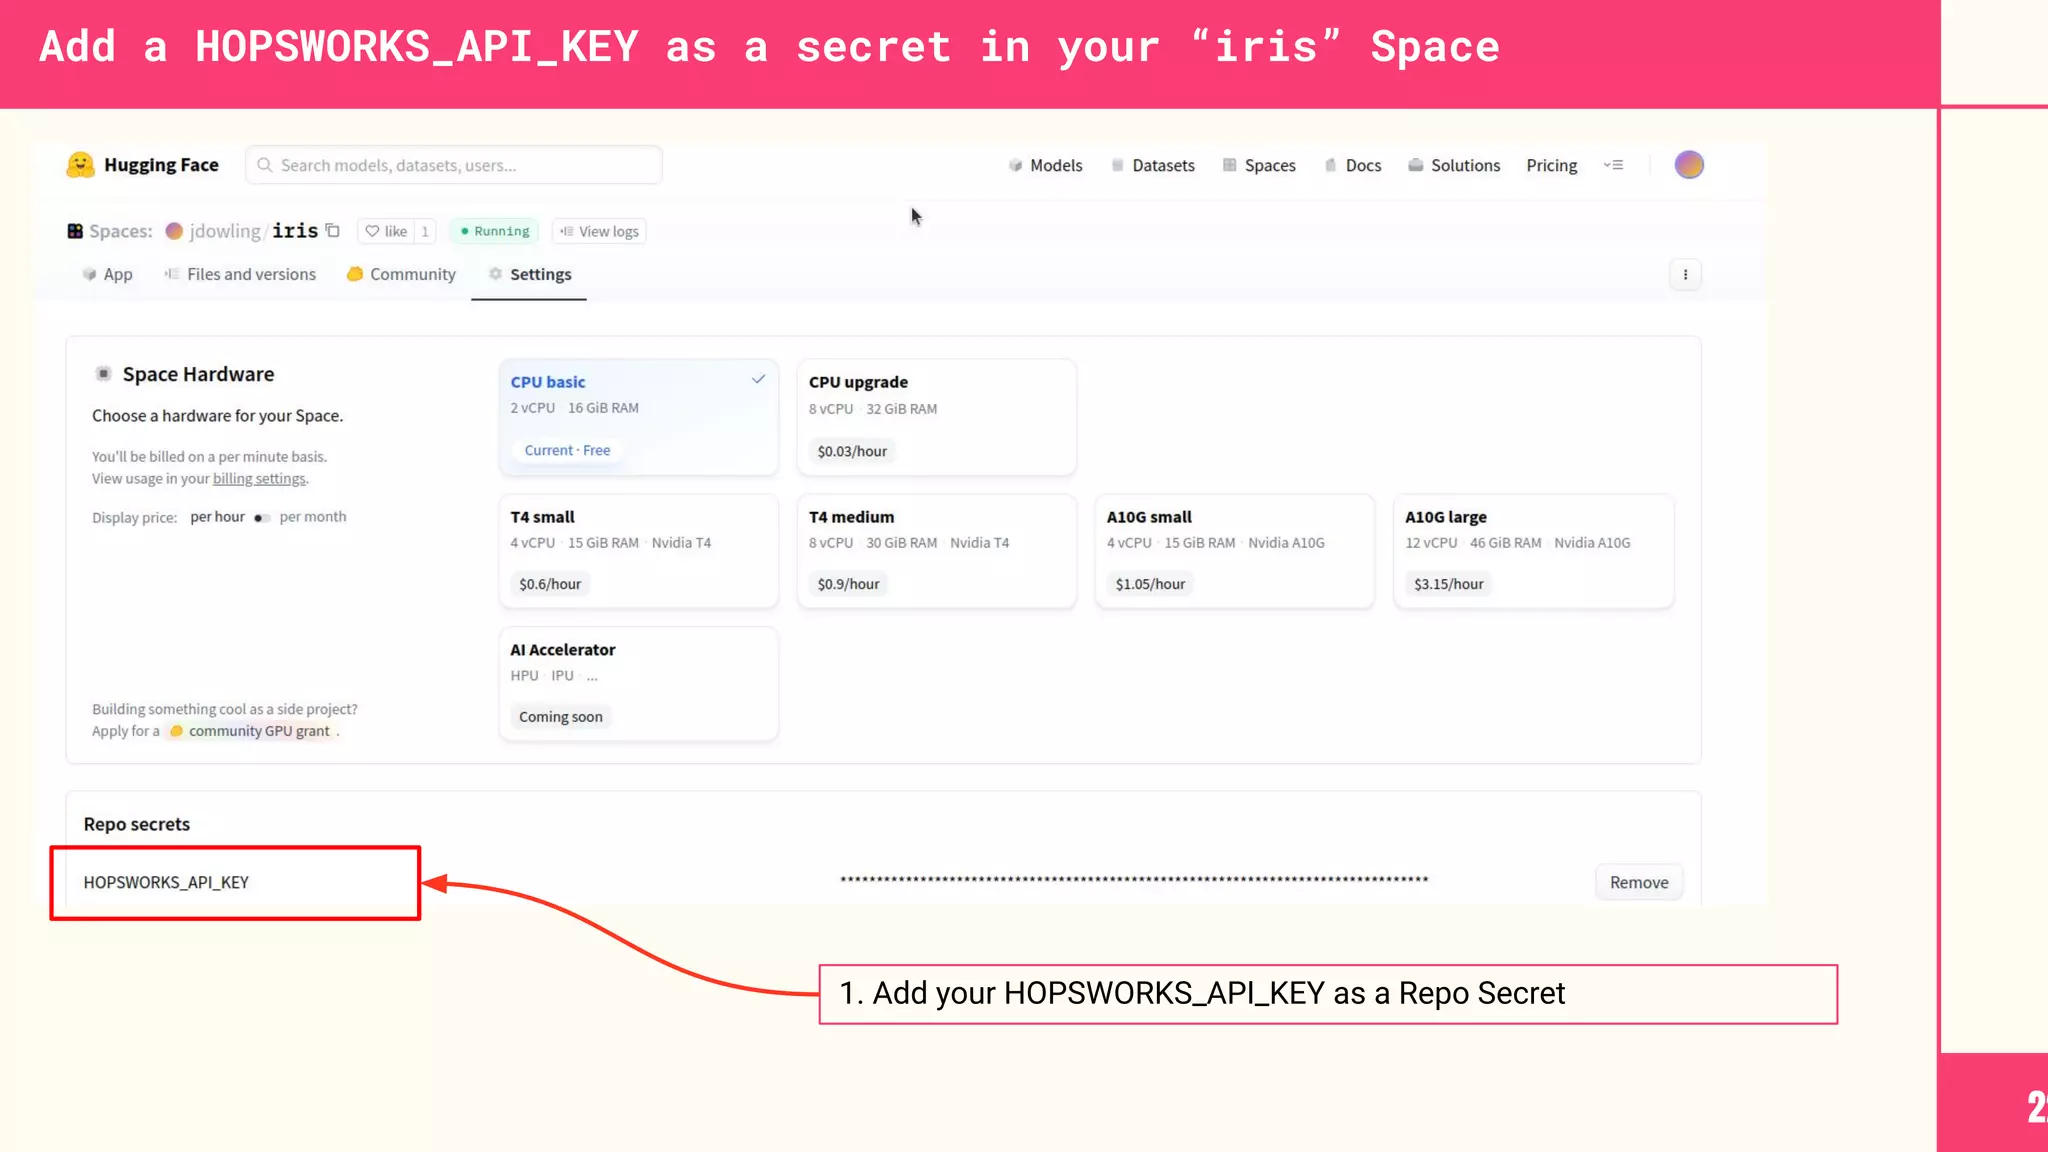Go to Pricing page

point(1551,165)
